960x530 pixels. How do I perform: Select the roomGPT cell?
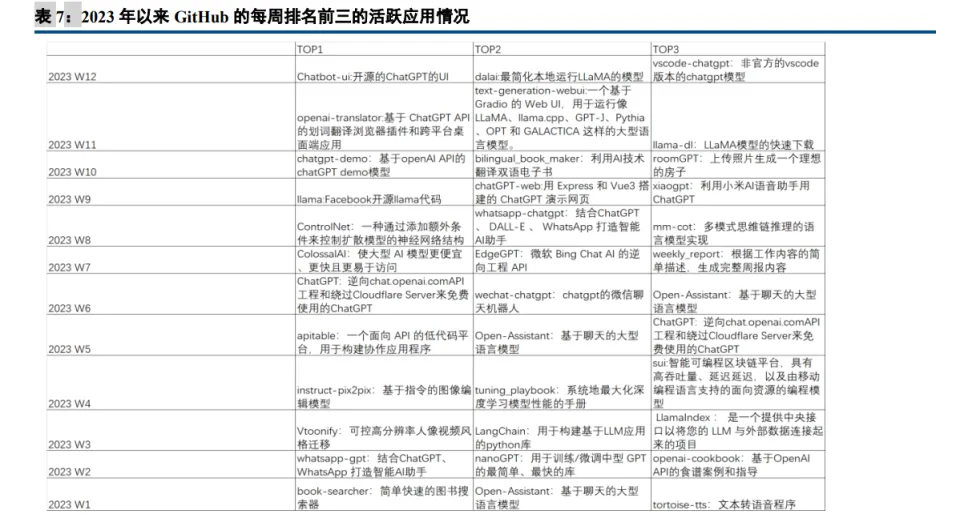(x=735, y=164)
